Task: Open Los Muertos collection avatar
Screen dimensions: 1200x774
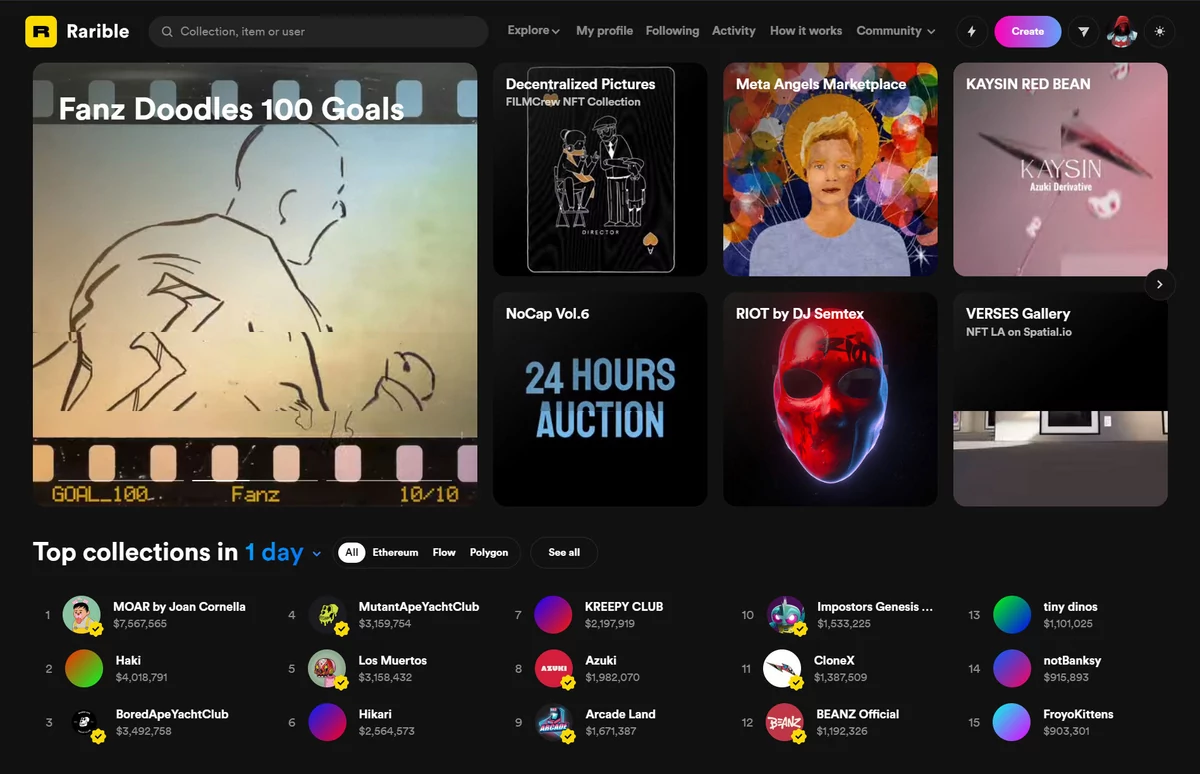Action: [x=328, y=668]
